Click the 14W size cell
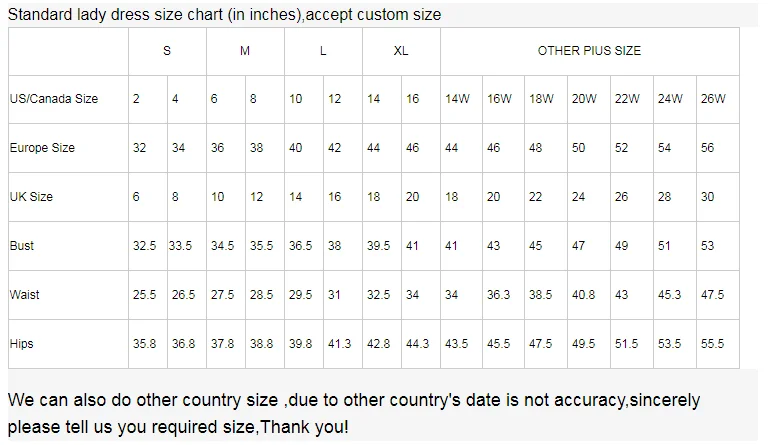The image size is (769, 445). pos(461,99)
